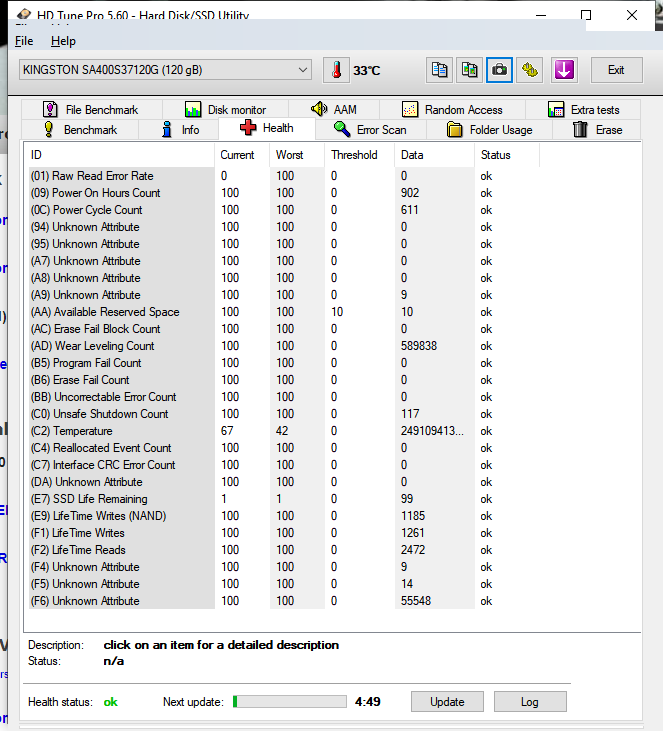Select the Power On Hours Count row
This screenshot has height=731, width=663.
tap(284, 193)
